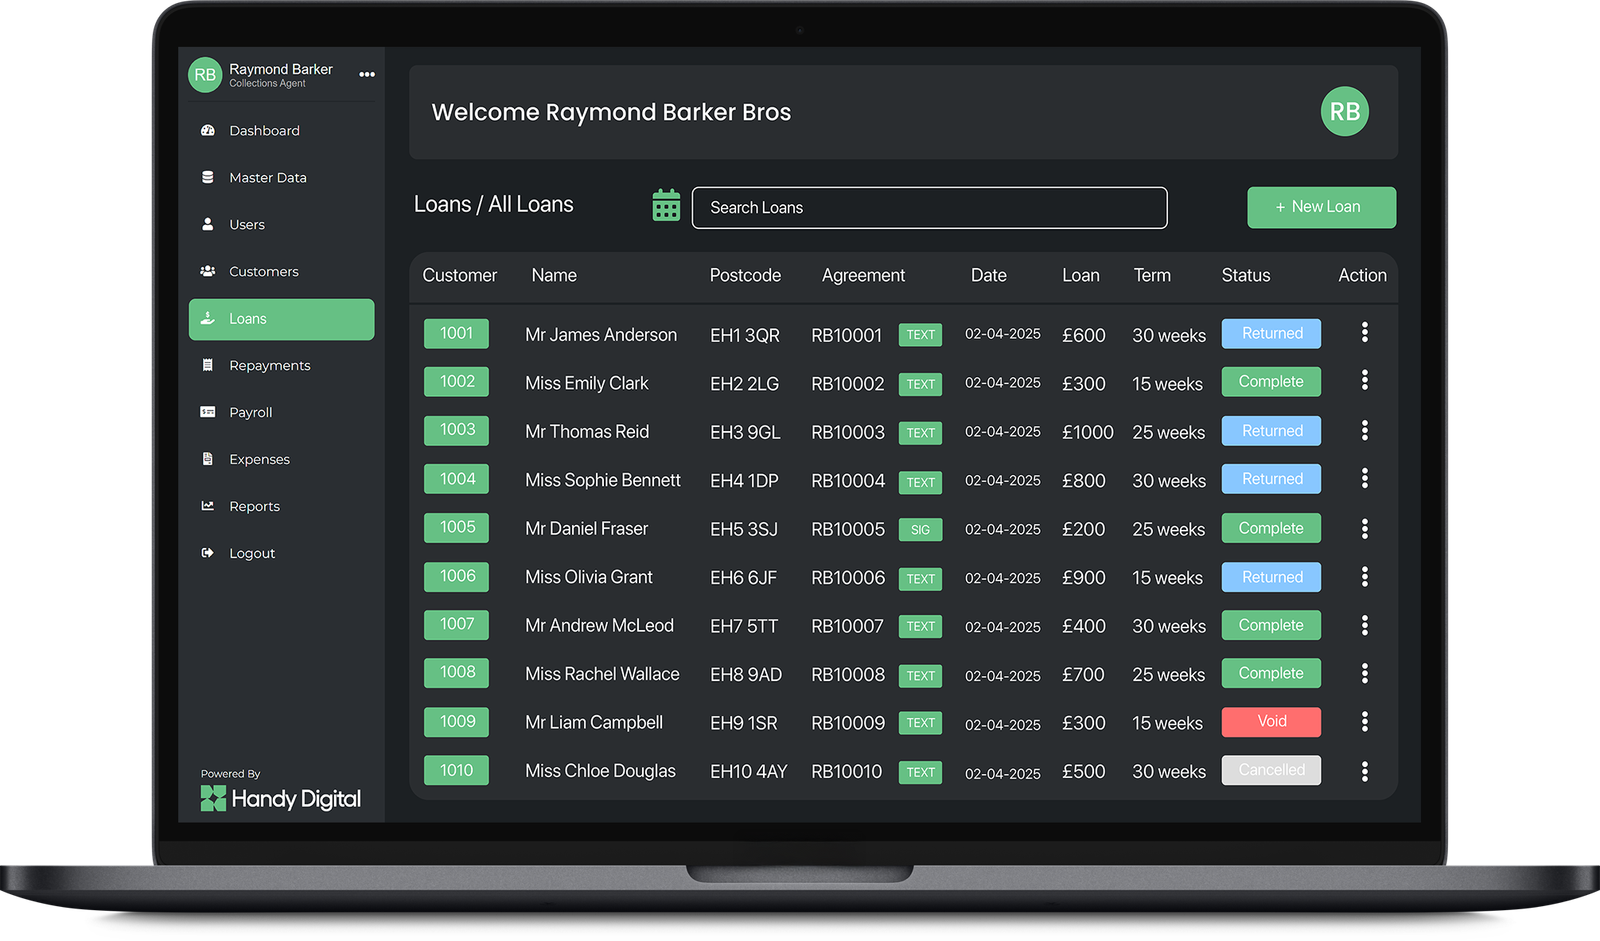Screen dimensions: 1600x941
Task: Click postcode EH7 5TT
Action: [x=744, y=626]
